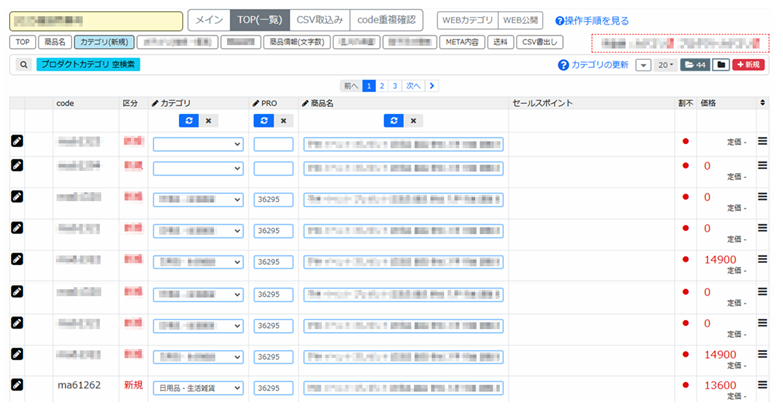Switch to the CSV取込み tab
The image size is (783, 420).
(x=319, y=20)
